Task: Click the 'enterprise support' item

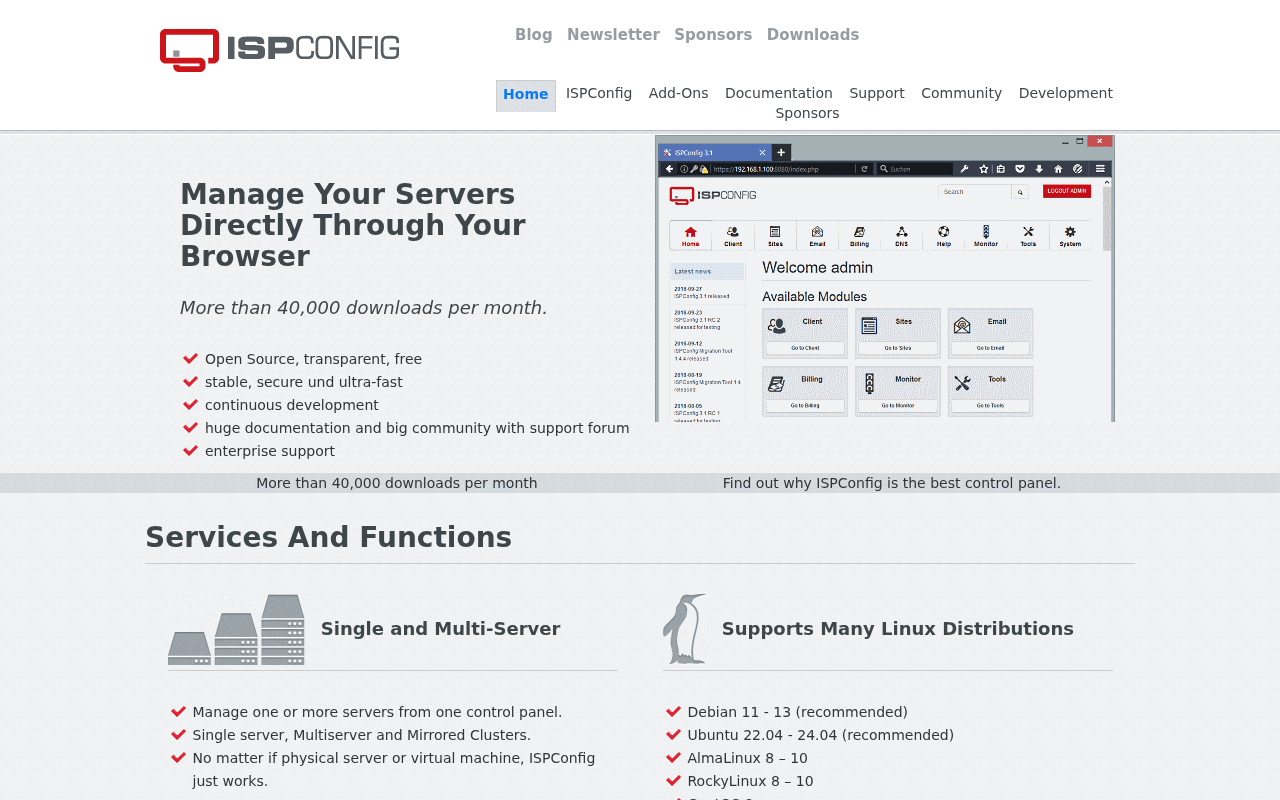Action: coord(270,451)
